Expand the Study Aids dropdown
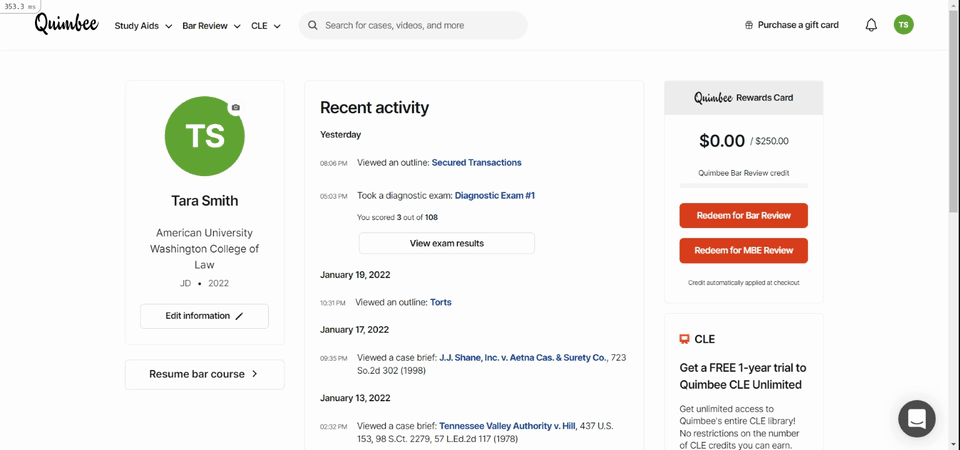This screenshot has width=960, height=450. click(143, 26)
